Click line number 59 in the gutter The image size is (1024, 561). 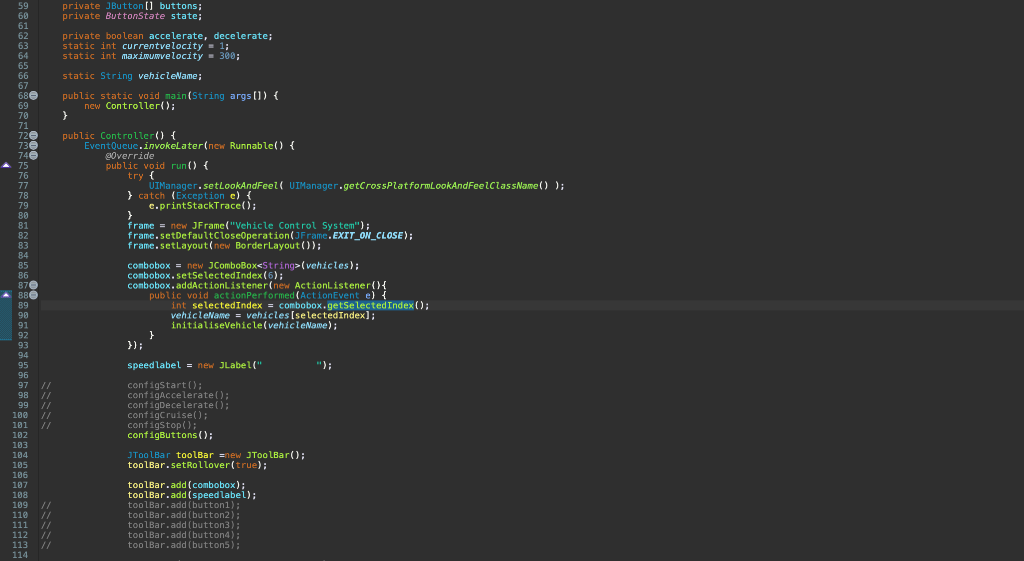(23, 6)
